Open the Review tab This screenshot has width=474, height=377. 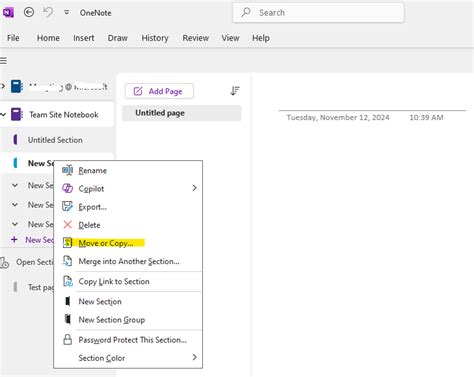196,38
